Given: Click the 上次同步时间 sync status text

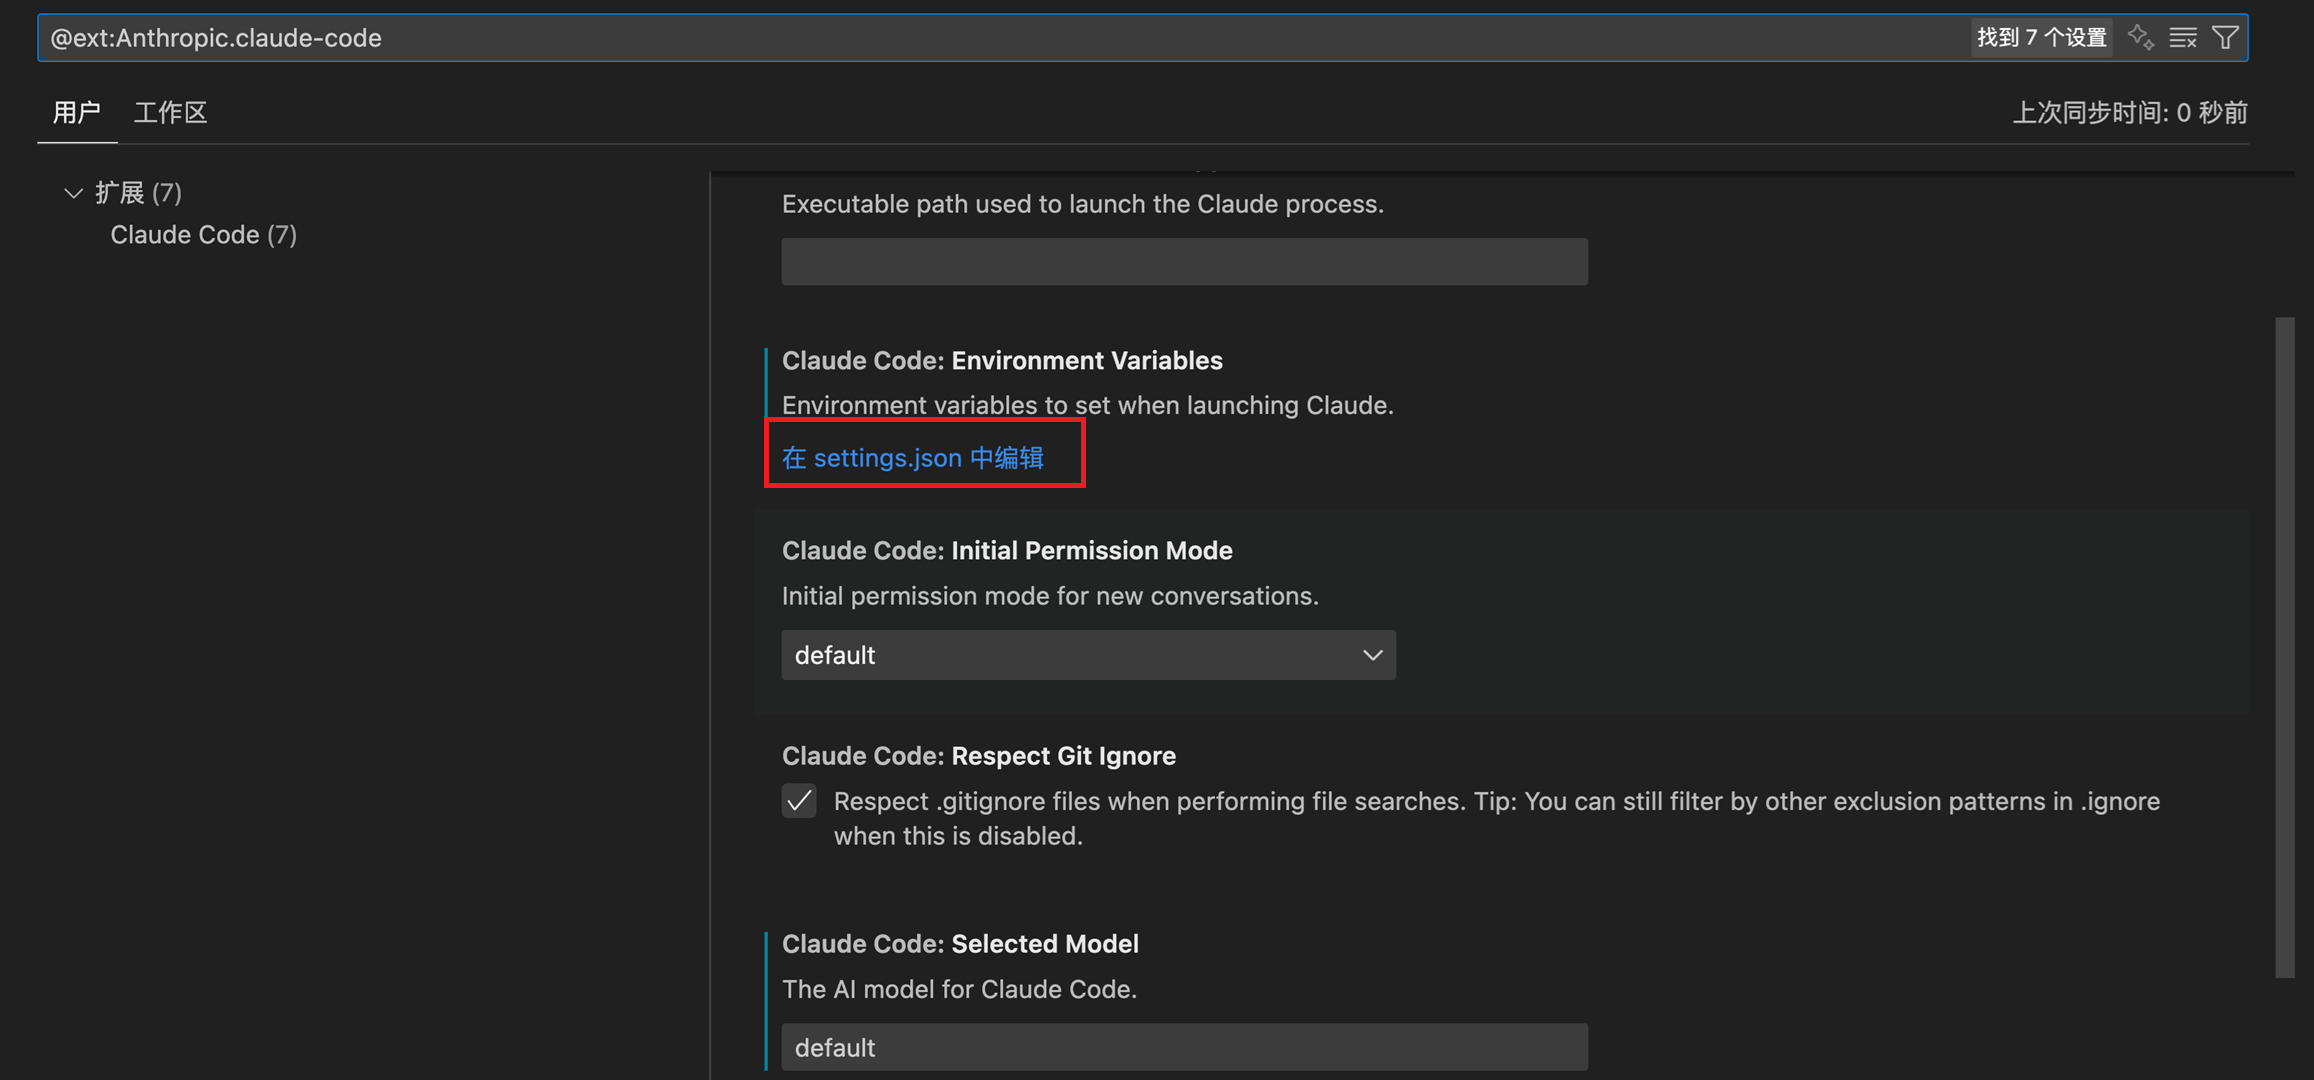Looking at the screenshot, I should 2128,112.
